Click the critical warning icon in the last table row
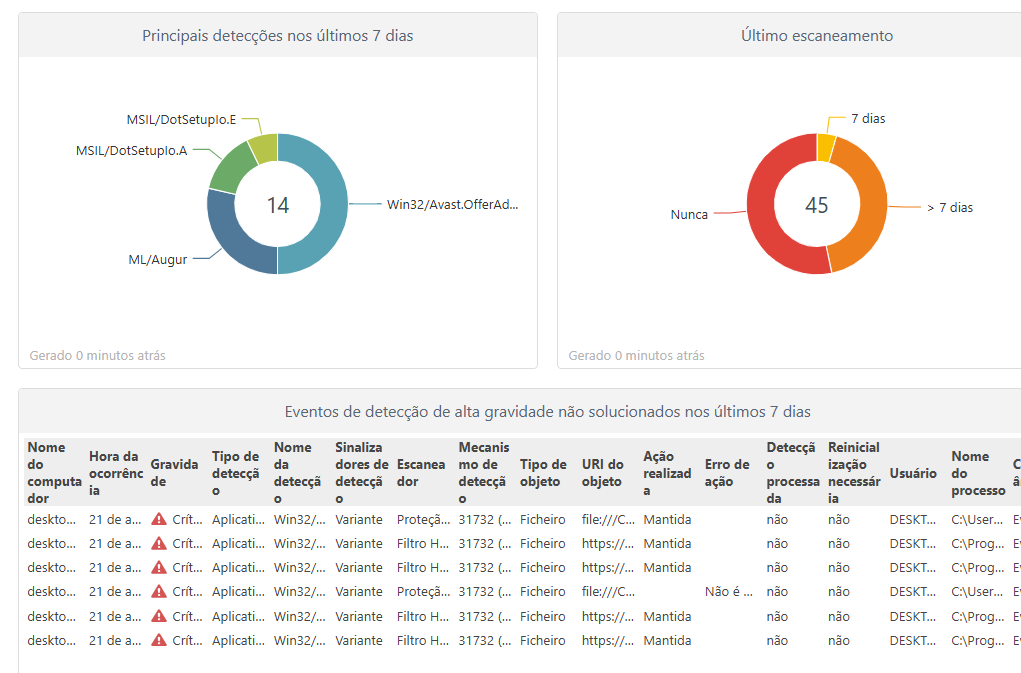Screen dimensions: 1021x673 click(x=158, y=640)
